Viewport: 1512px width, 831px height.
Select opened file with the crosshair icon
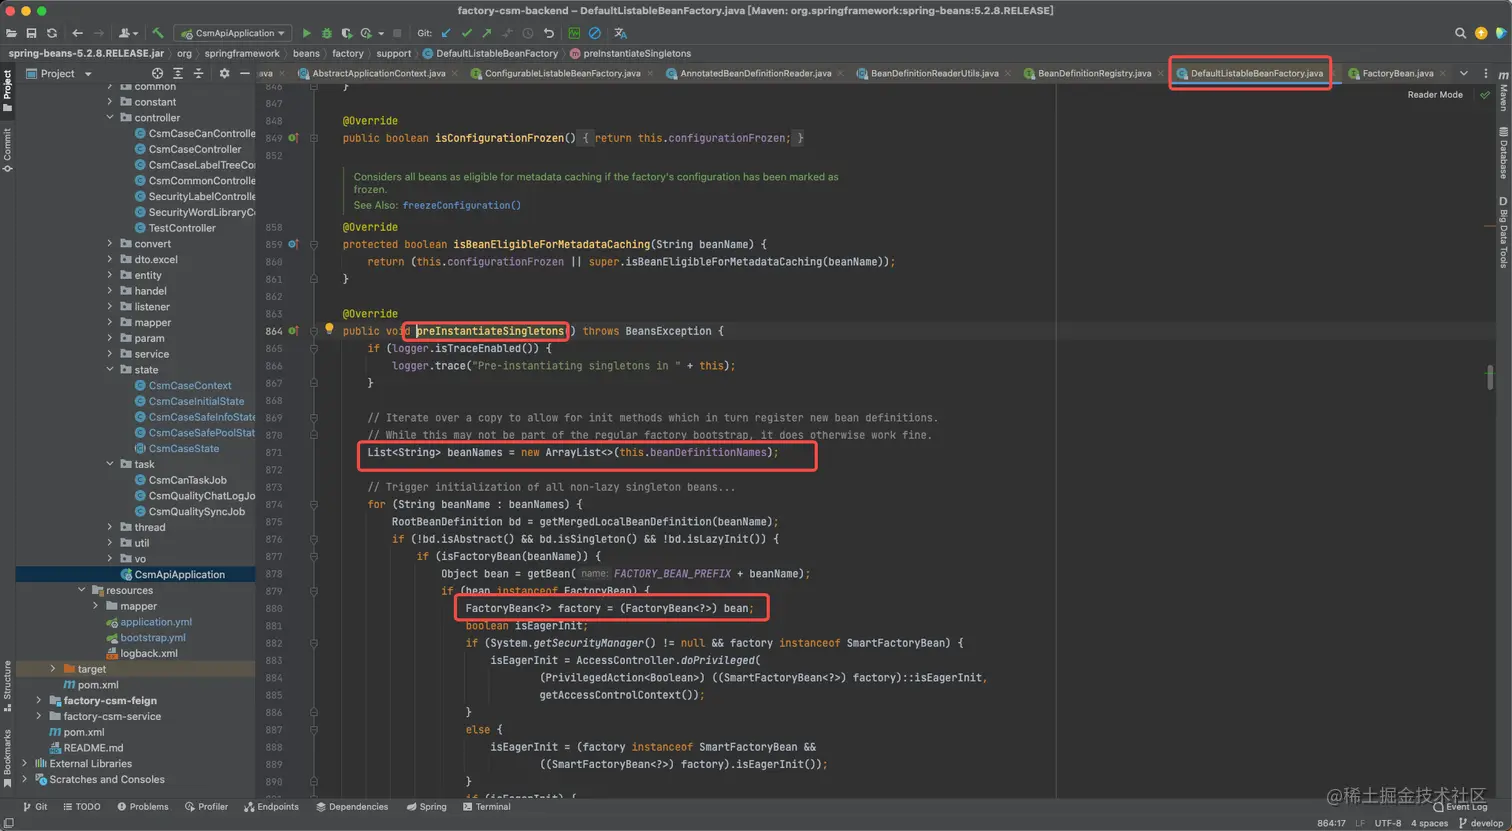coord(157,73)
